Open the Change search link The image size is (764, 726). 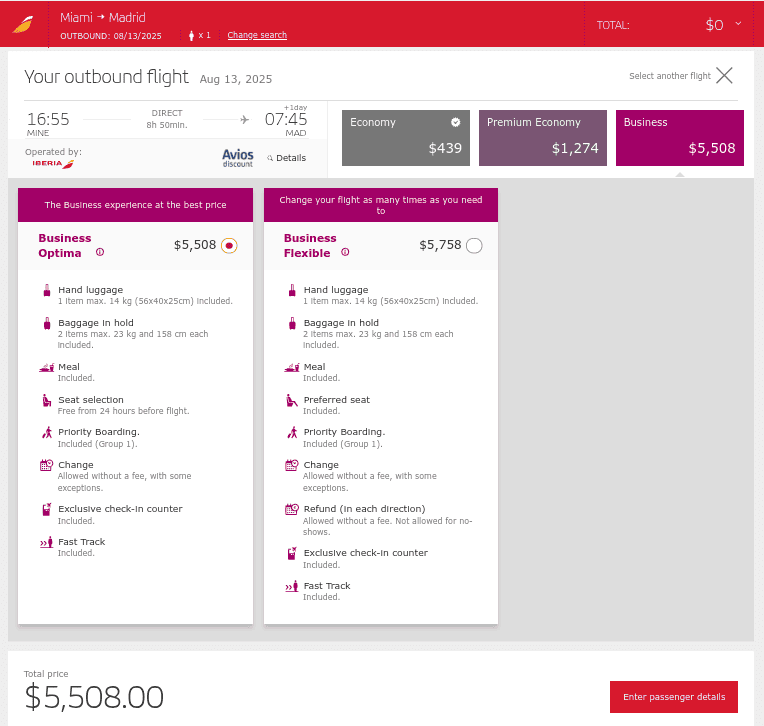[257, 35]
